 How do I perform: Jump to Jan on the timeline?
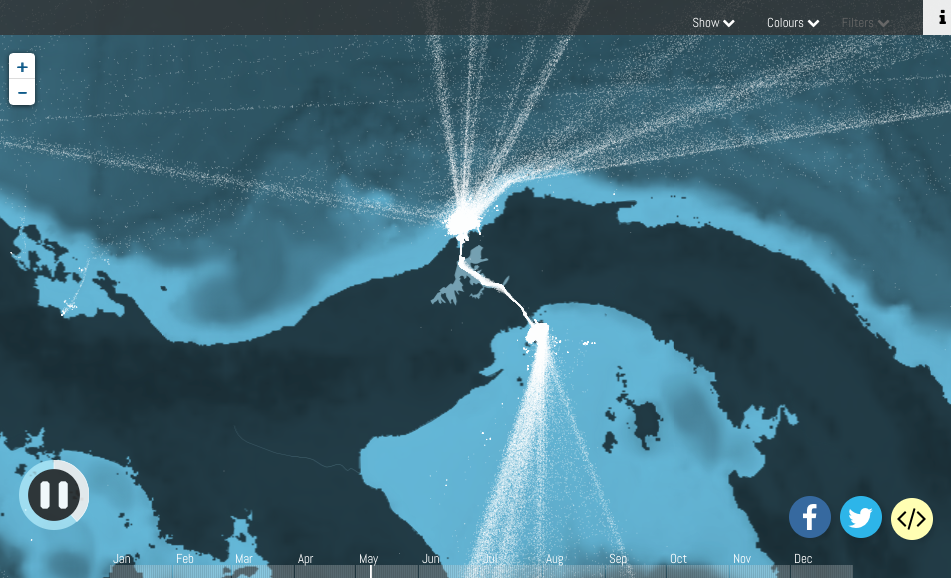[x=123, y=559]
